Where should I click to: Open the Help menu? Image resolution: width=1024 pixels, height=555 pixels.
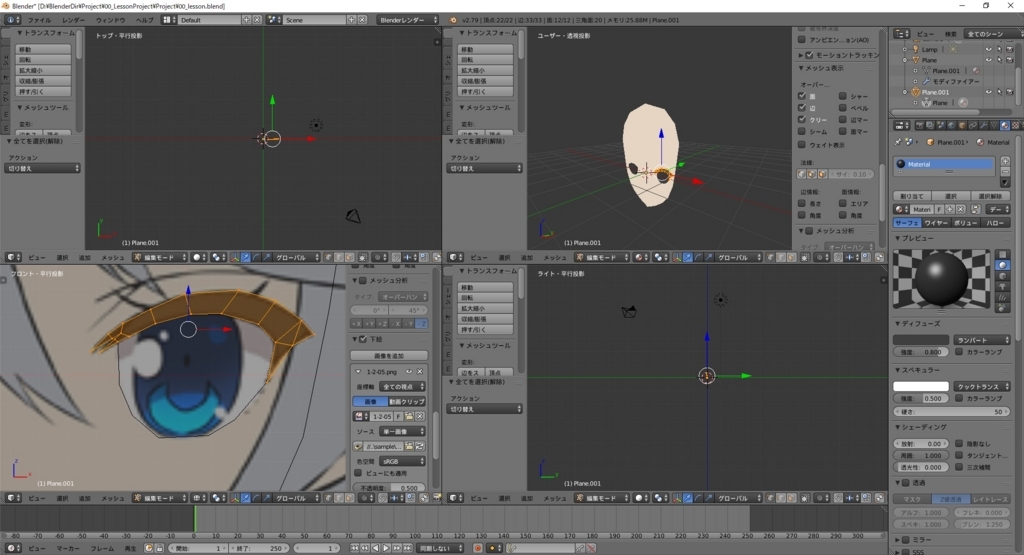[x=144, y=20]
